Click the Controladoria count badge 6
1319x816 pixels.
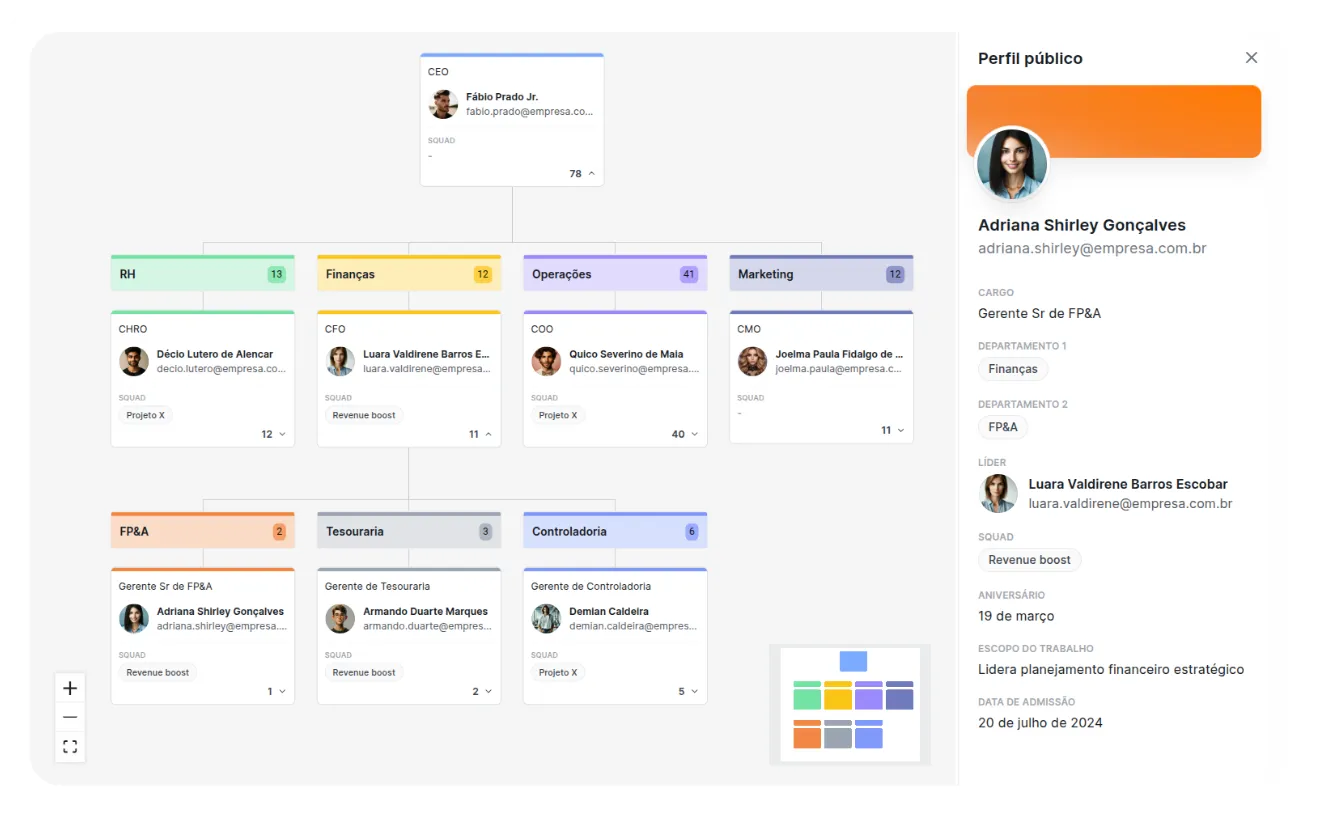691,531
